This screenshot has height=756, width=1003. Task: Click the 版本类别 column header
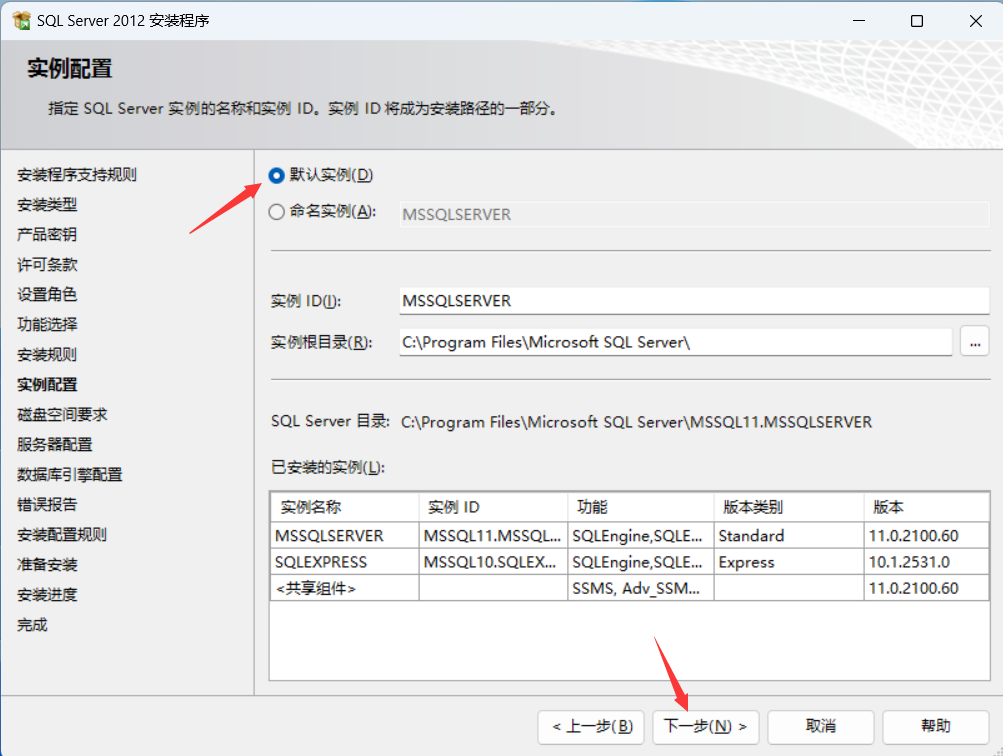[x=789, y=507]
